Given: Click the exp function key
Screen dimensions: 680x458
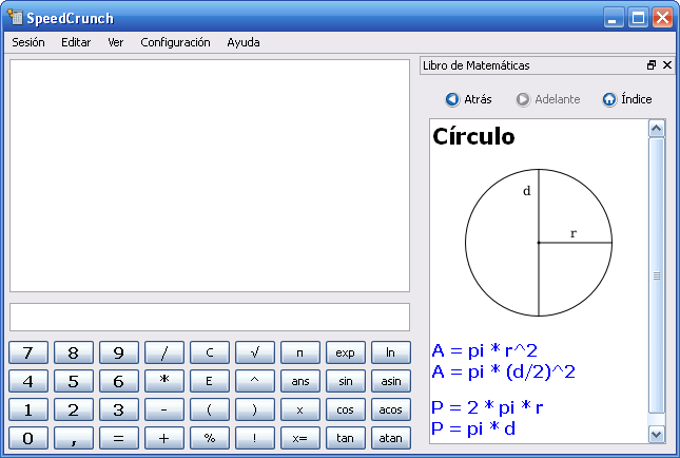Looking at the screenshot, I should [345, 353].
